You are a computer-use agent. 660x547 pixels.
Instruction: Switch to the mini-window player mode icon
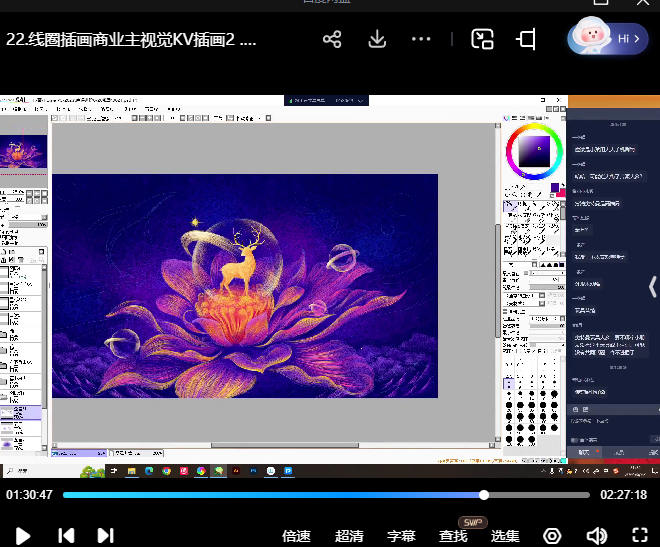pyautogui.click(x=483, y=39)
